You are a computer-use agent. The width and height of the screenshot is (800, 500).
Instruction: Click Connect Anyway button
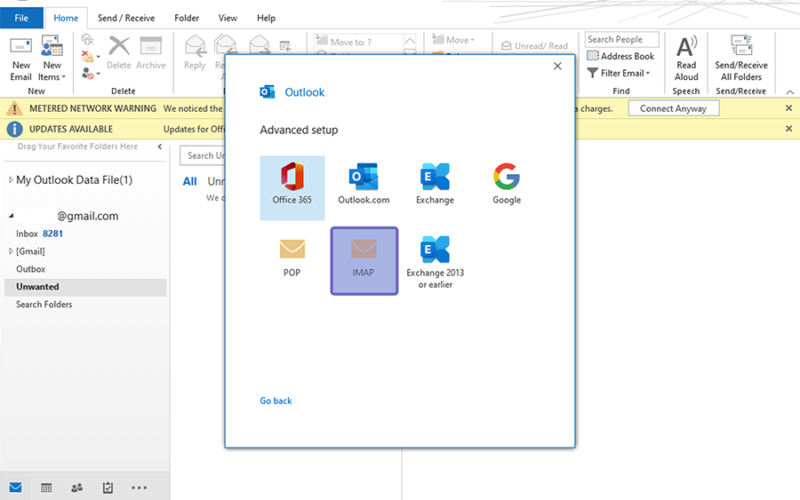point(673,108)
